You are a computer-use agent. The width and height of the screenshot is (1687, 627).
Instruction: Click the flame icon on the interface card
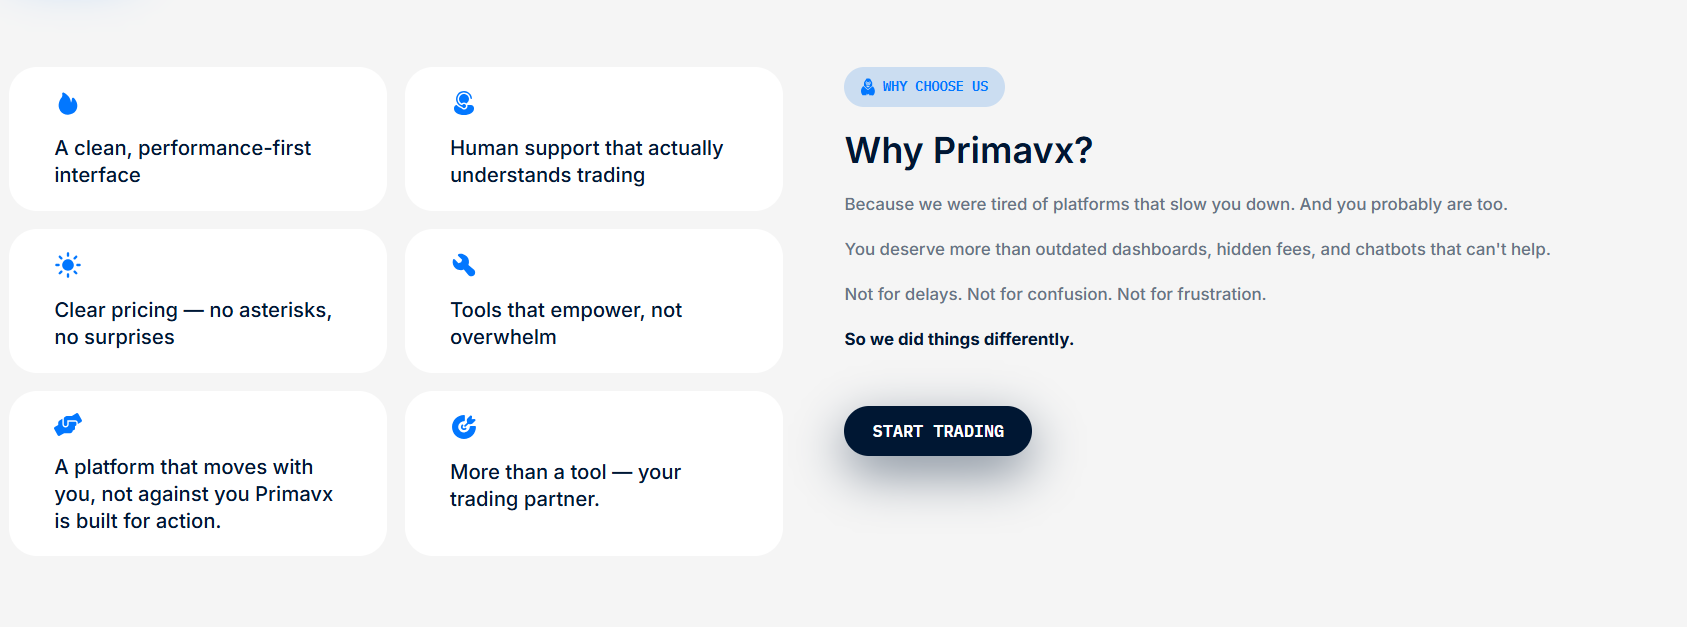point(68,104)
